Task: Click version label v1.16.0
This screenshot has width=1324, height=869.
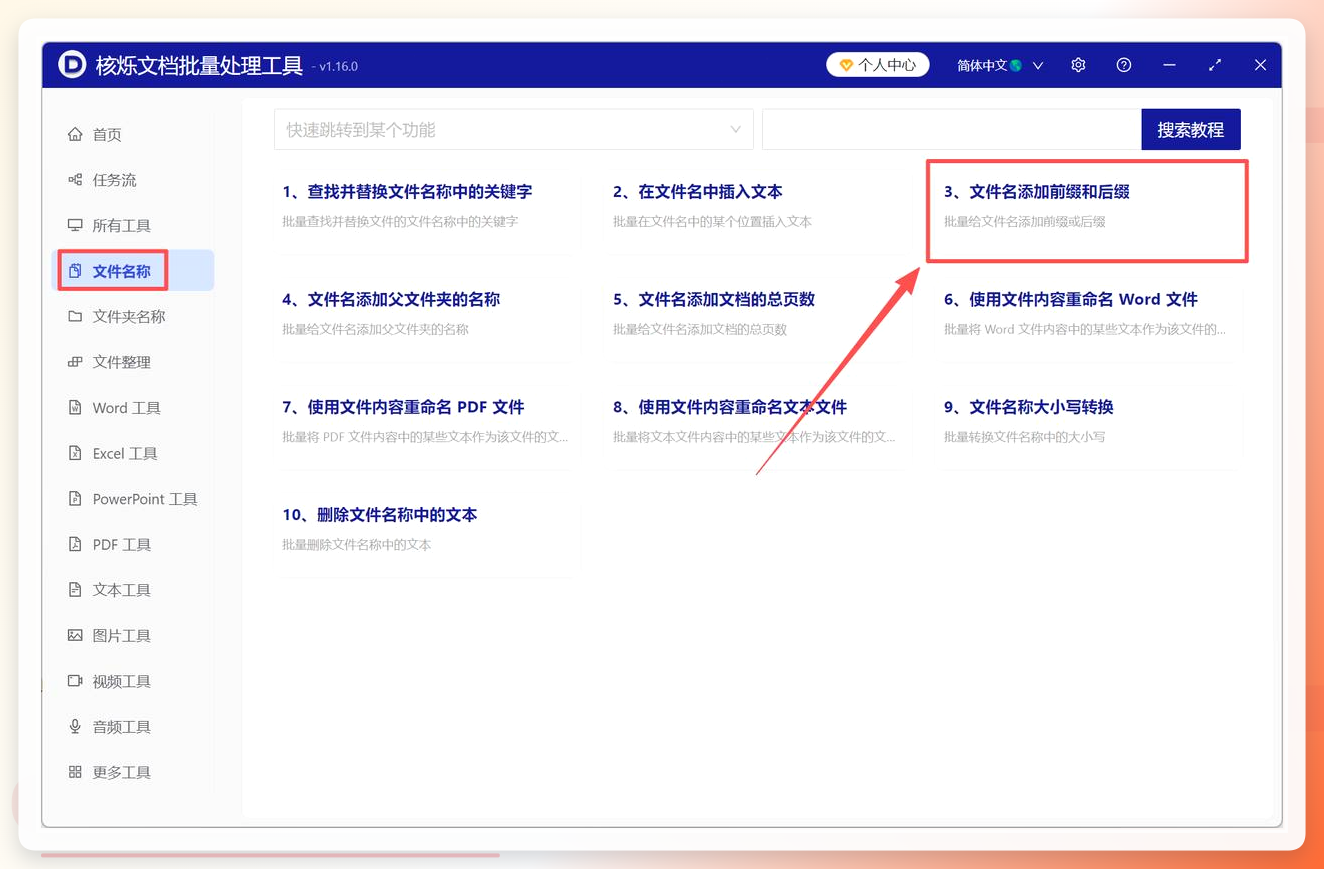Action: tap(335, 67)
